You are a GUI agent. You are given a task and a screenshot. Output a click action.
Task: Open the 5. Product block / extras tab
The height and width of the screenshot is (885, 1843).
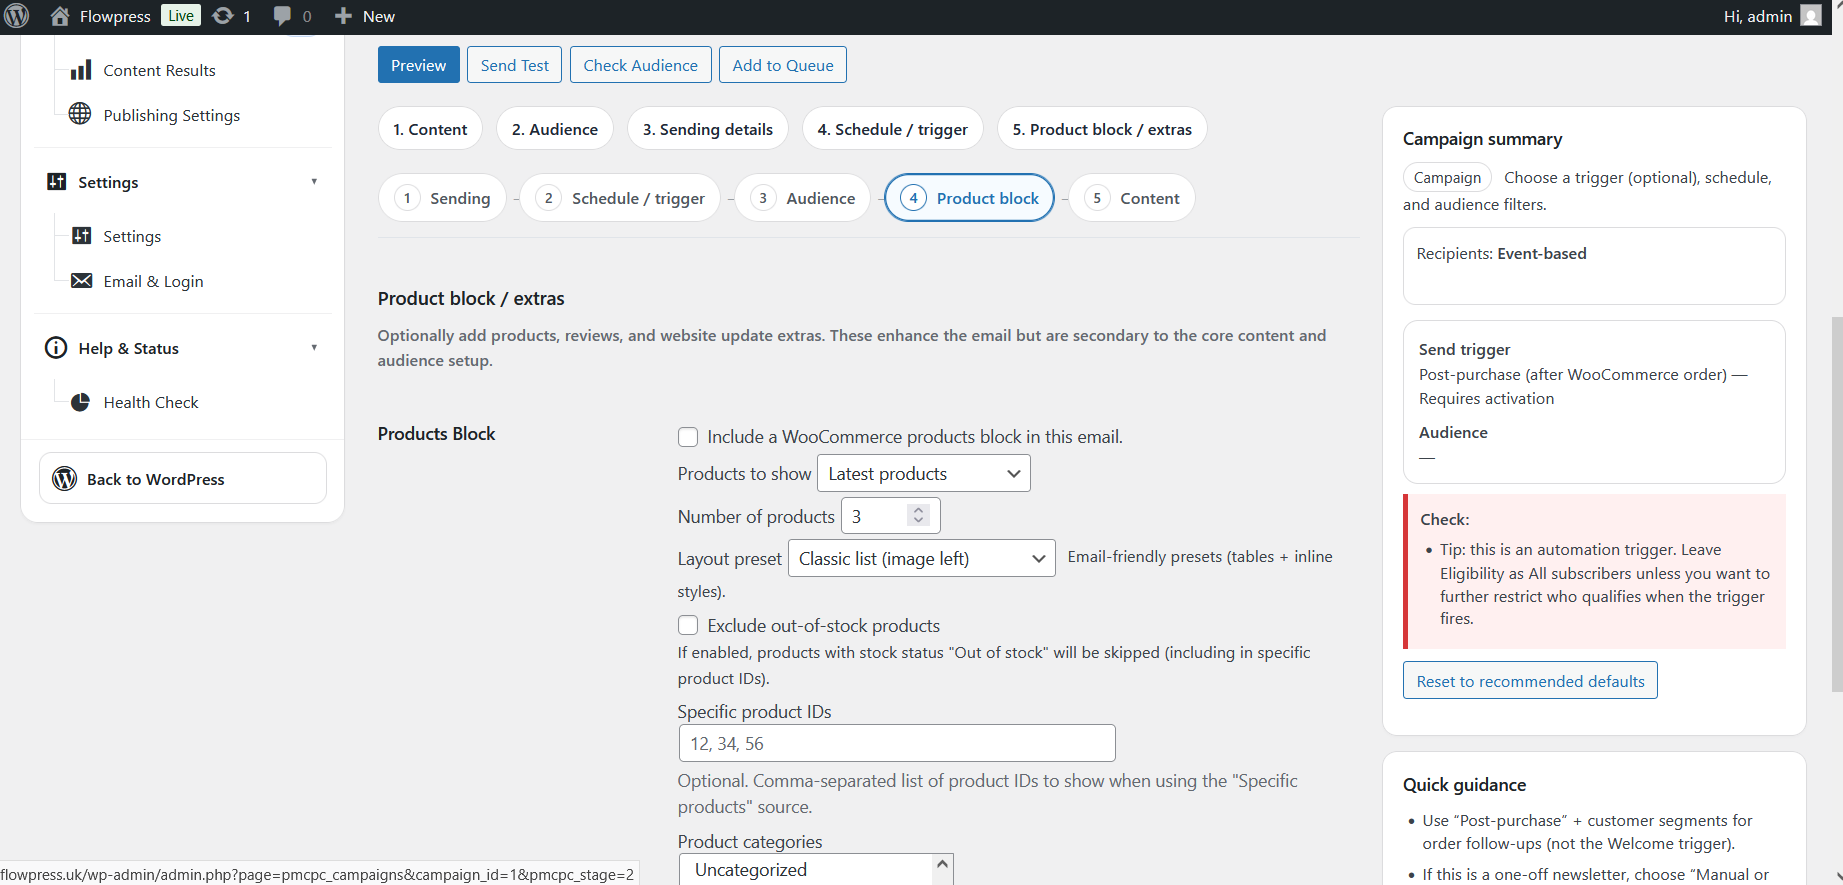[1102, 129]
